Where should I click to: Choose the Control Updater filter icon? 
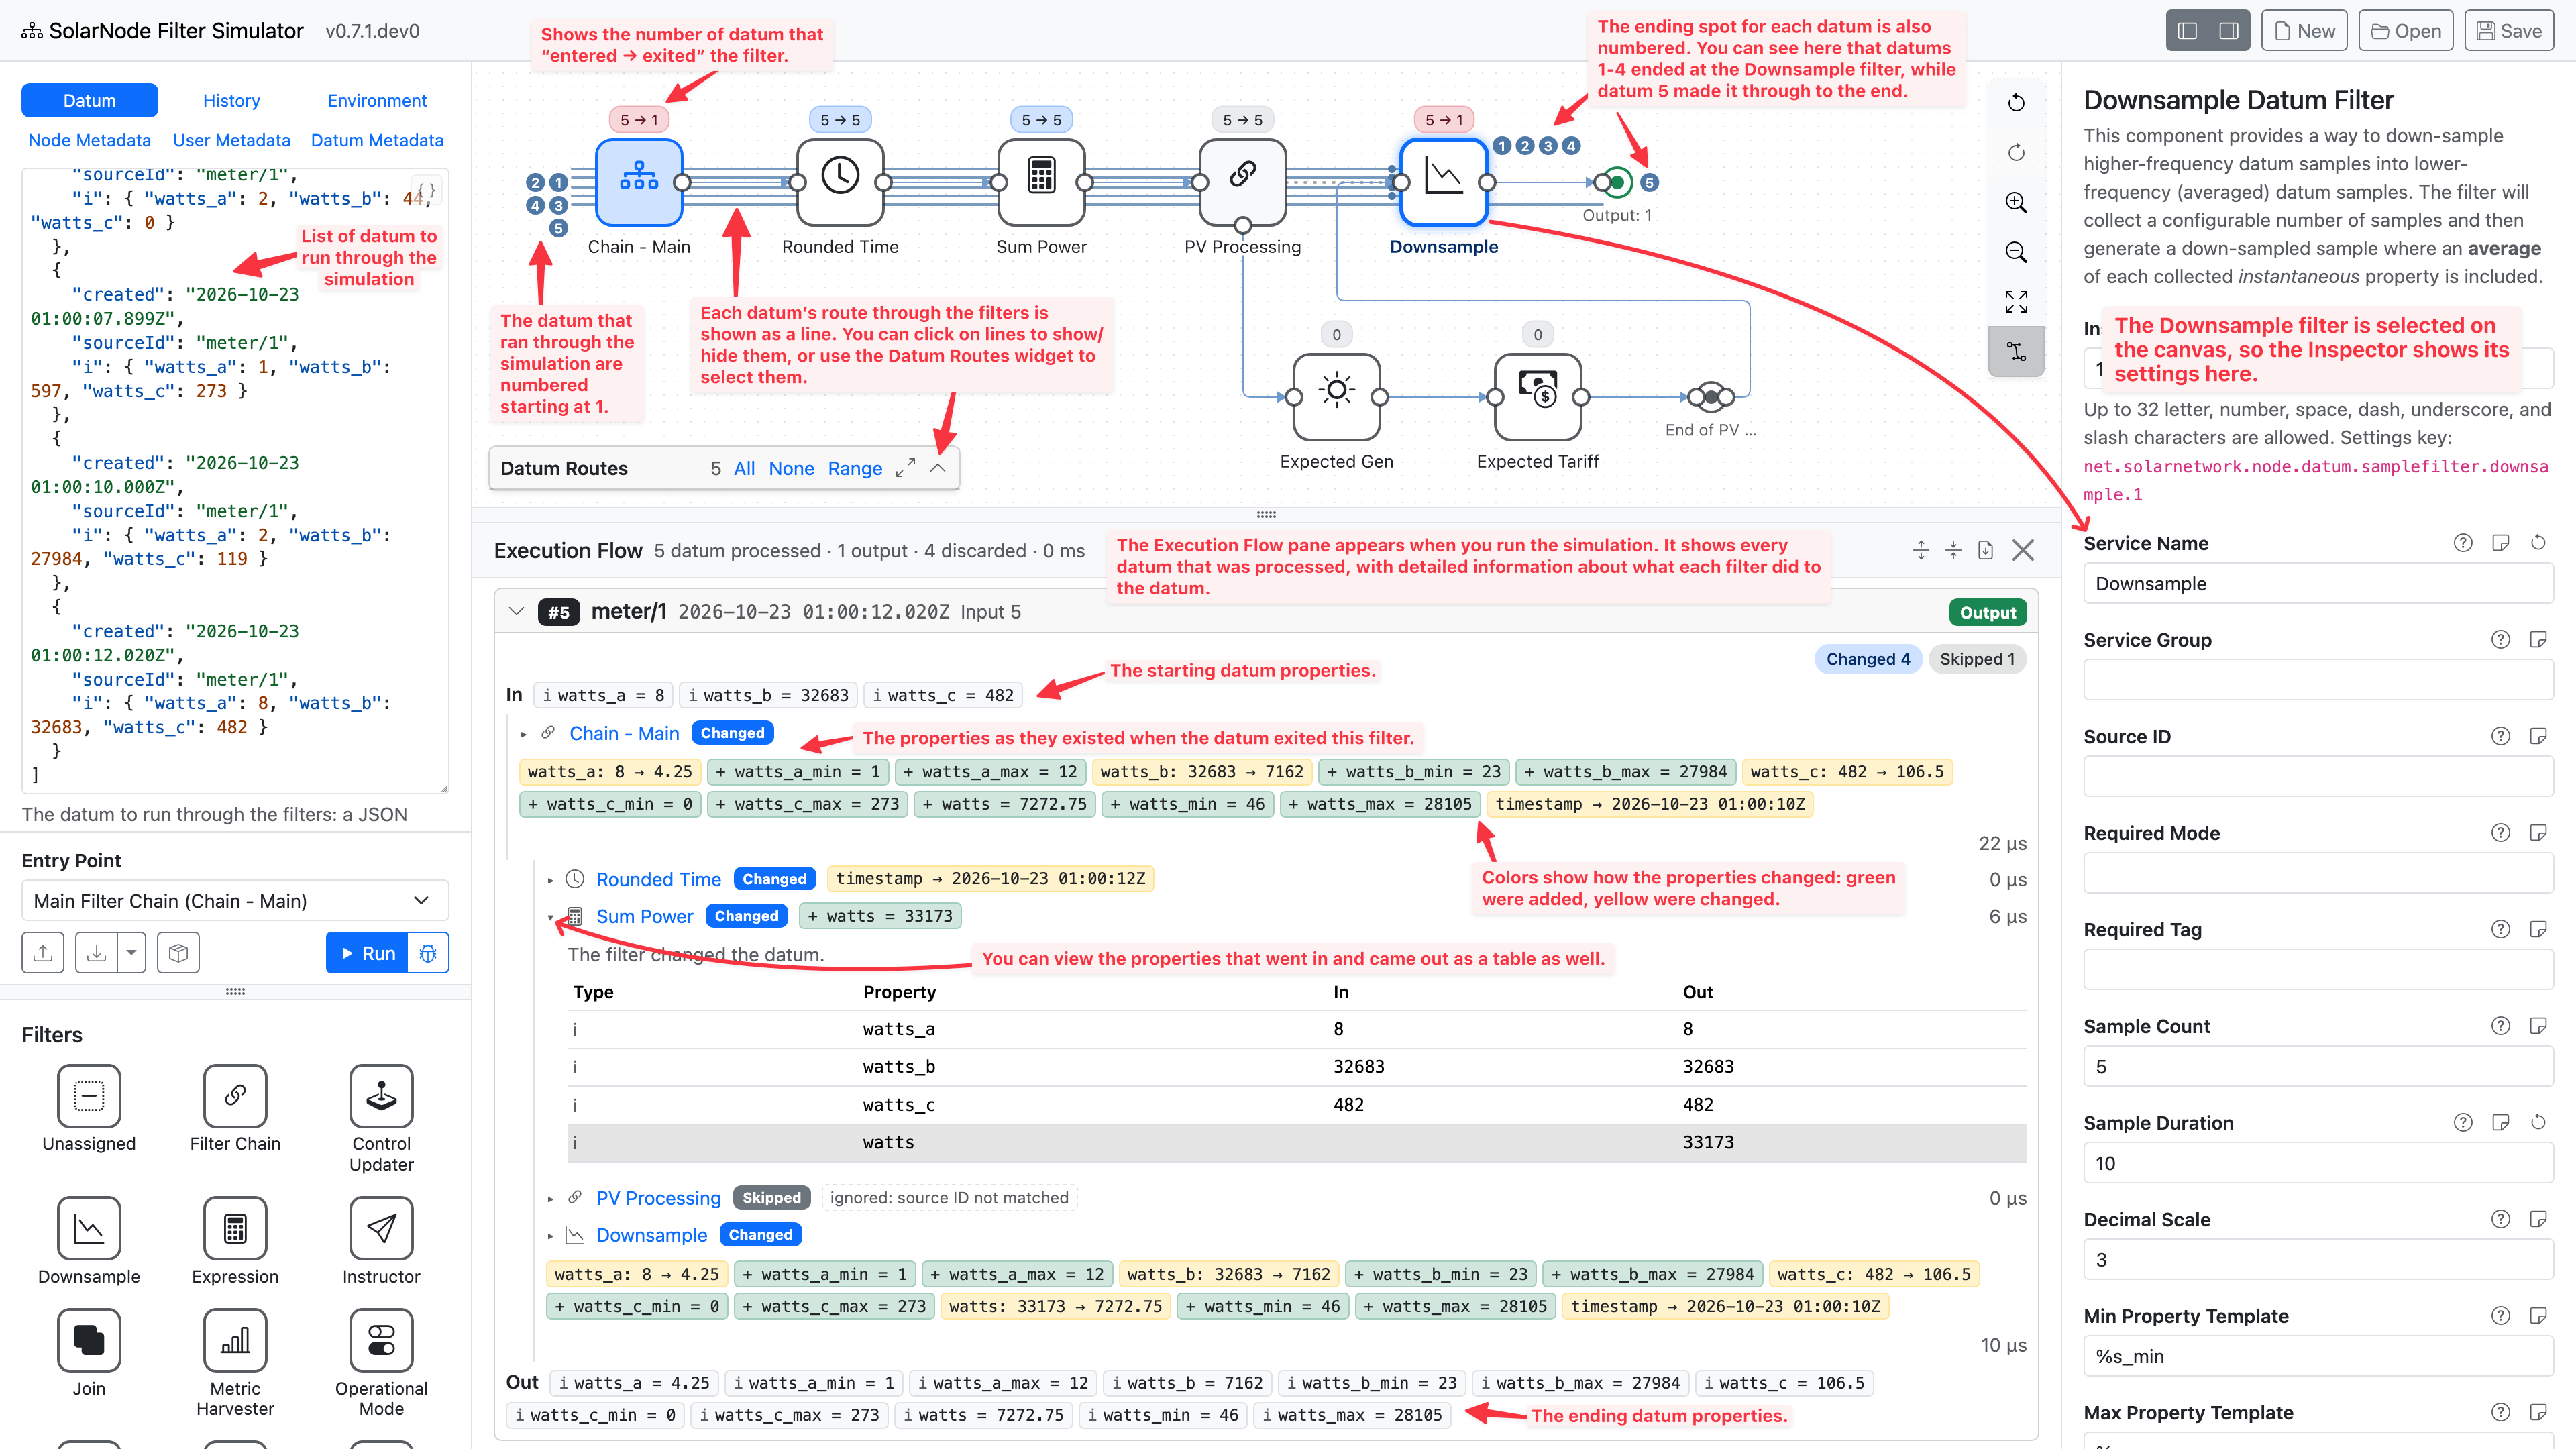[381, 1096]
